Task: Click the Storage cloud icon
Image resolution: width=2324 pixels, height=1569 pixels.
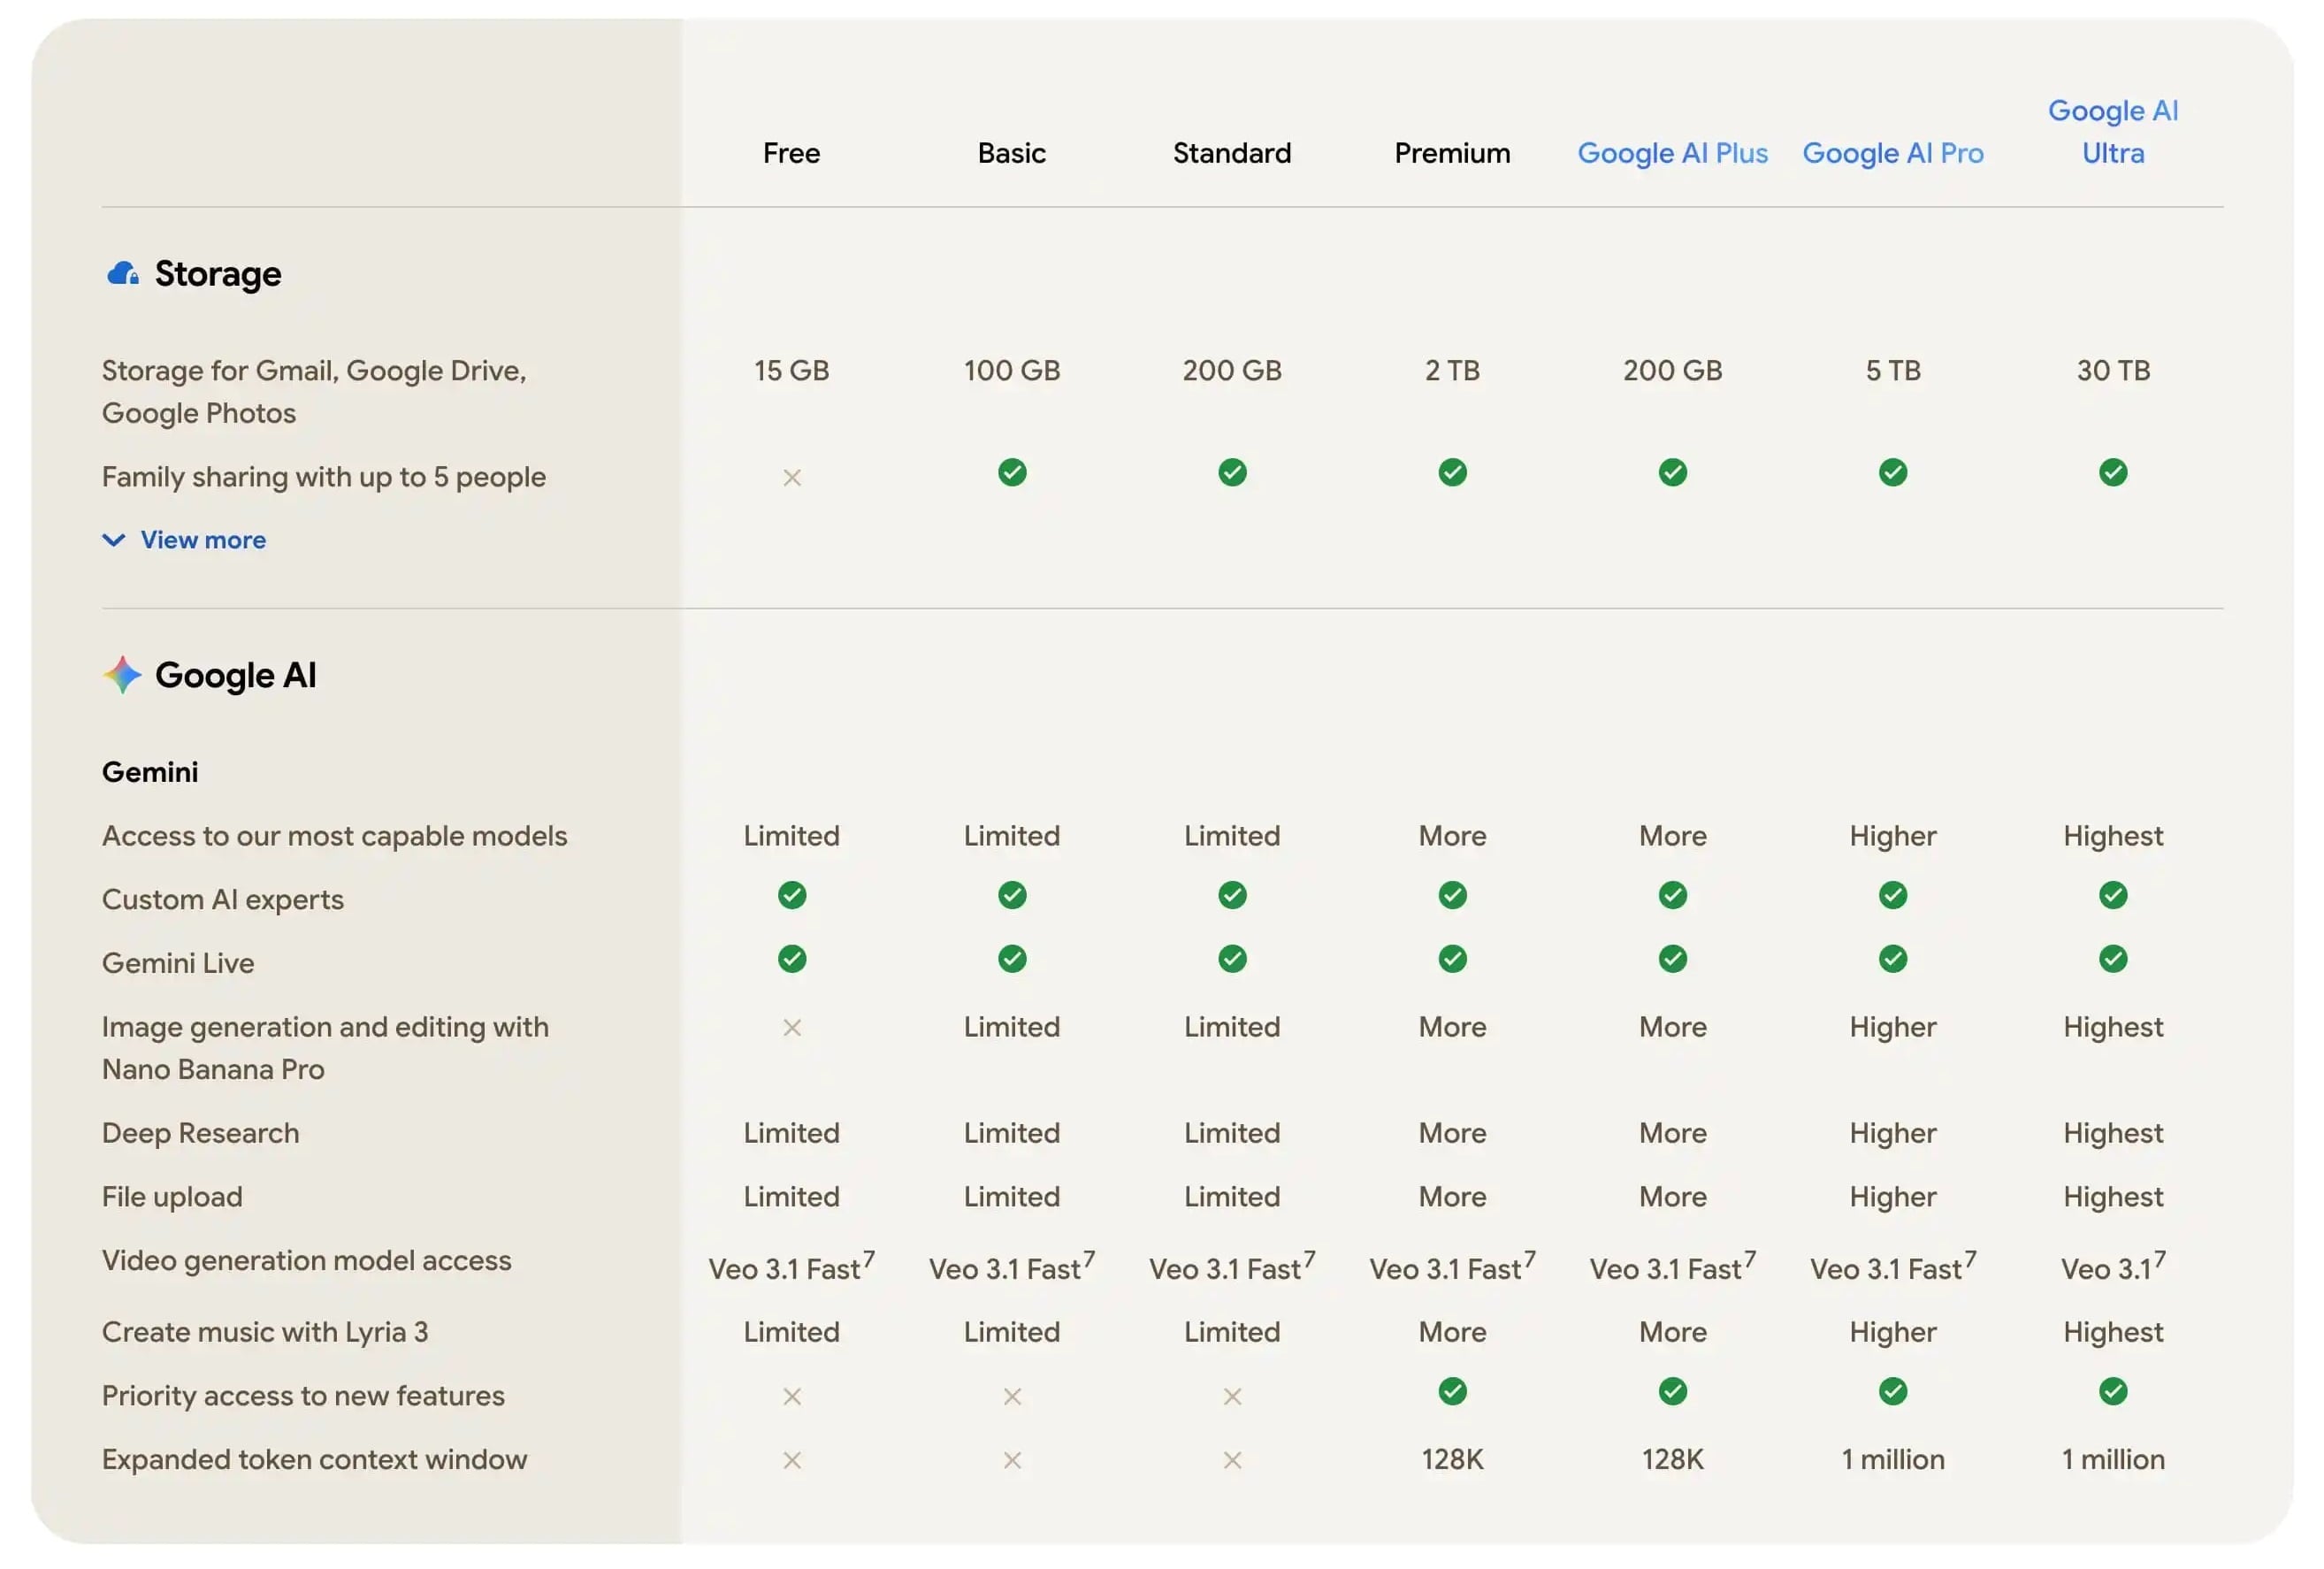Action: point(122,273)
